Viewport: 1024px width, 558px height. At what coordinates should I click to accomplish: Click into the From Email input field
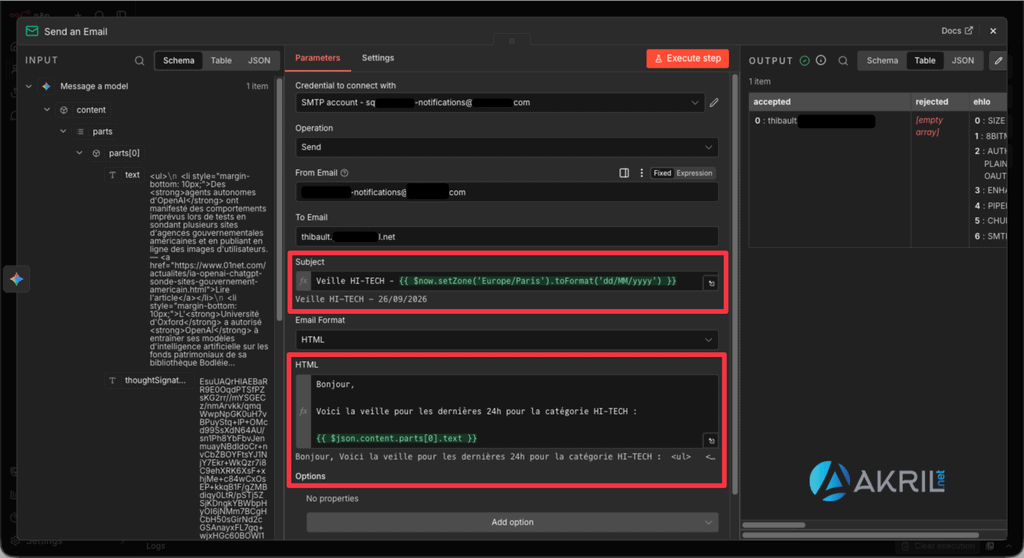pos(507,192)
